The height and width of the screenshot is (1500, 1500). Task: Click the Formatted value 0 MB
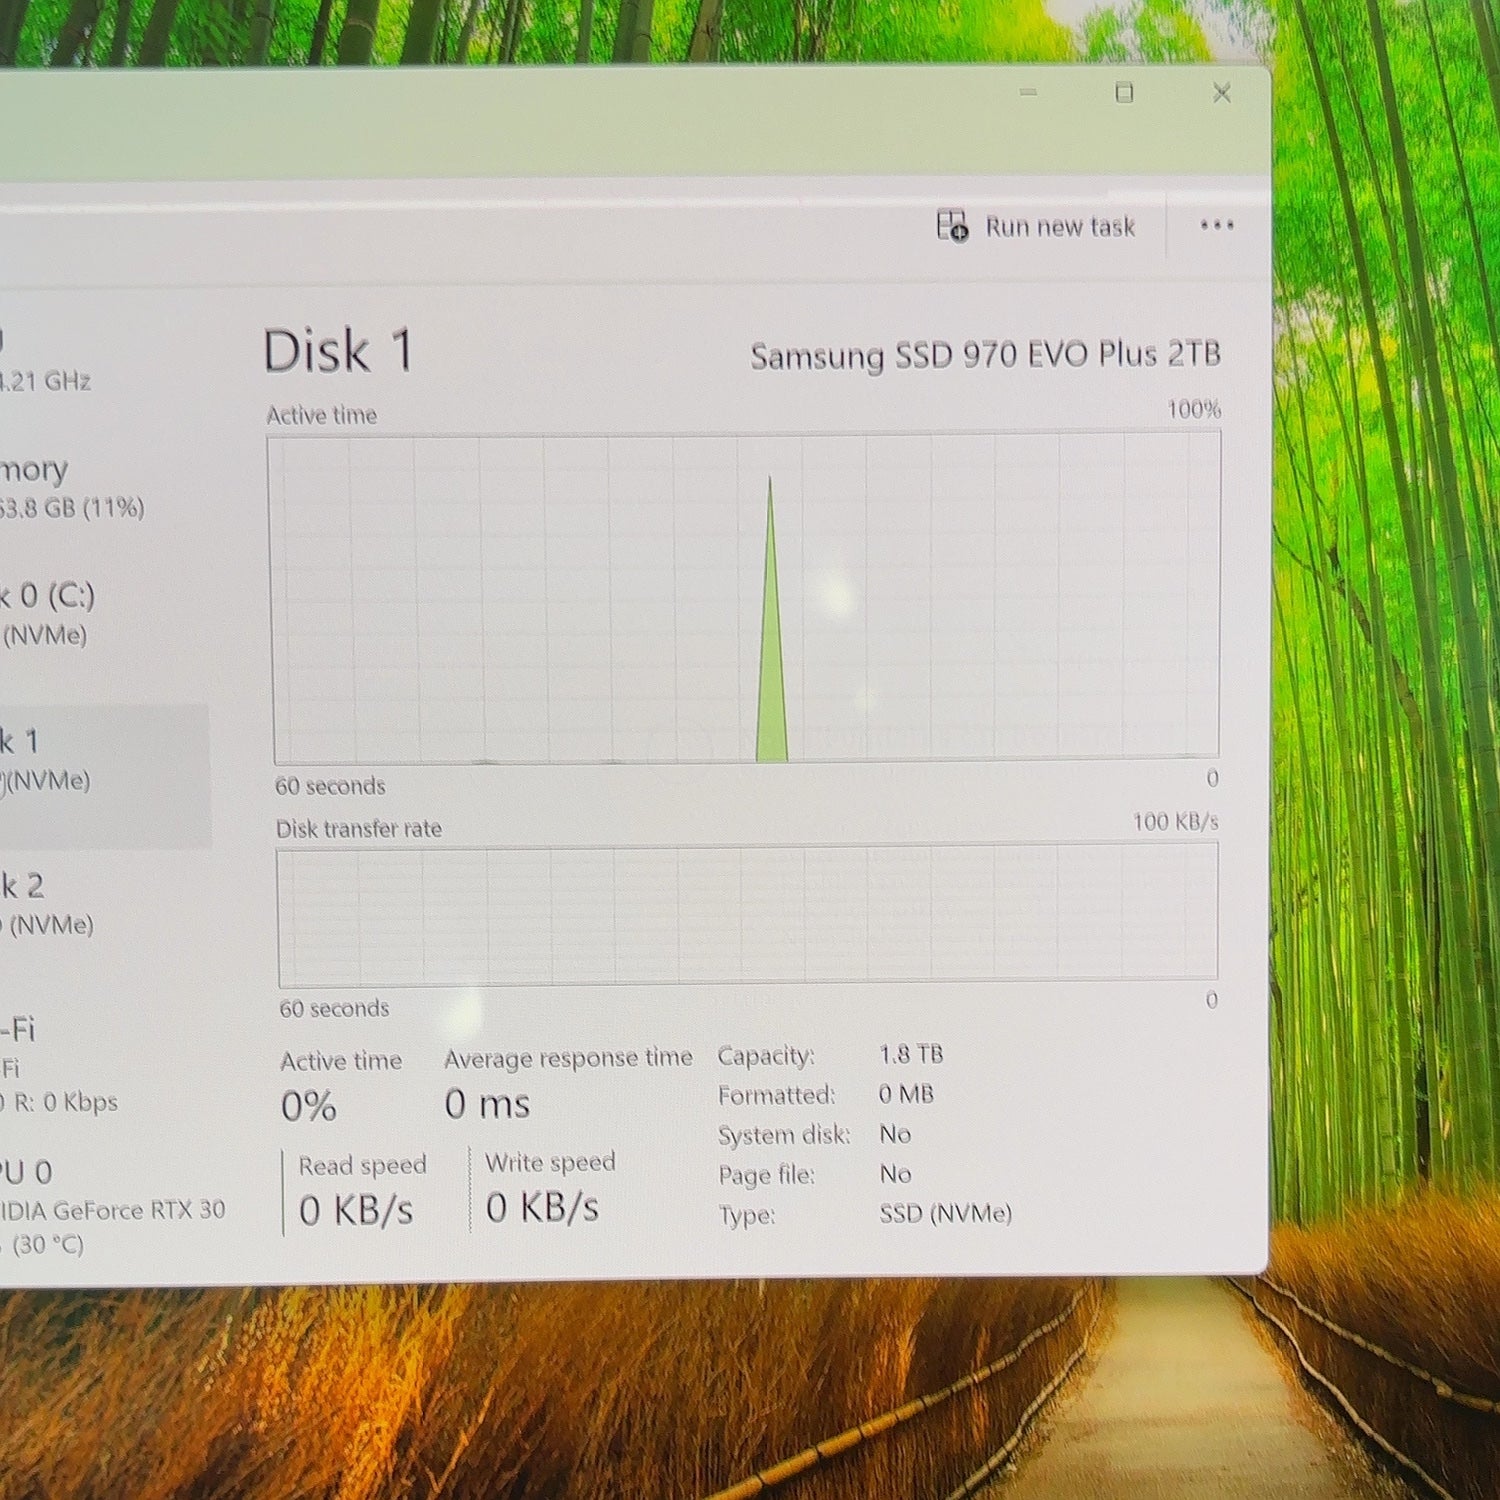pos(906,1094)
